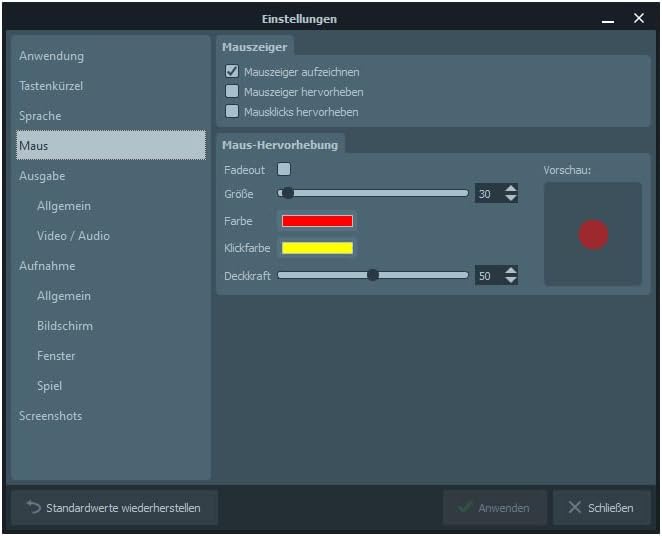The height and width of the screenshot is (536, 662).
Task: Open the Spiel settings page
Action: pyautogui.click(x=111, y=385)
